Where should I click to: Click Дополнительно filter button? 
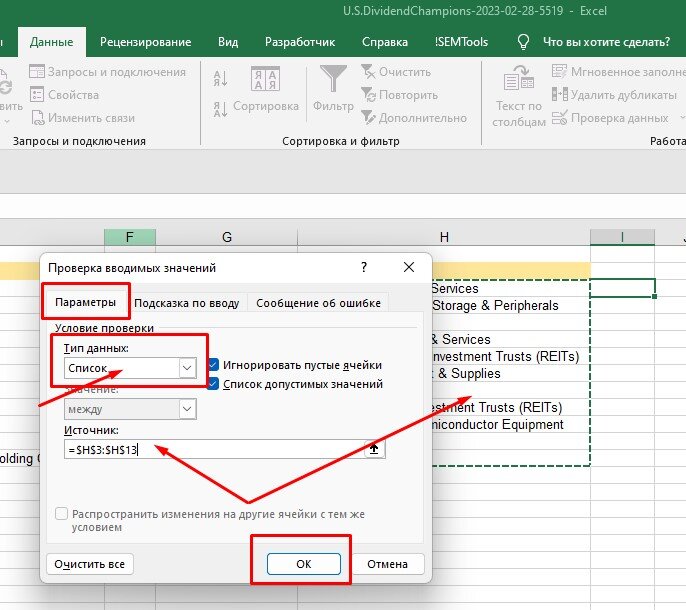414,118
